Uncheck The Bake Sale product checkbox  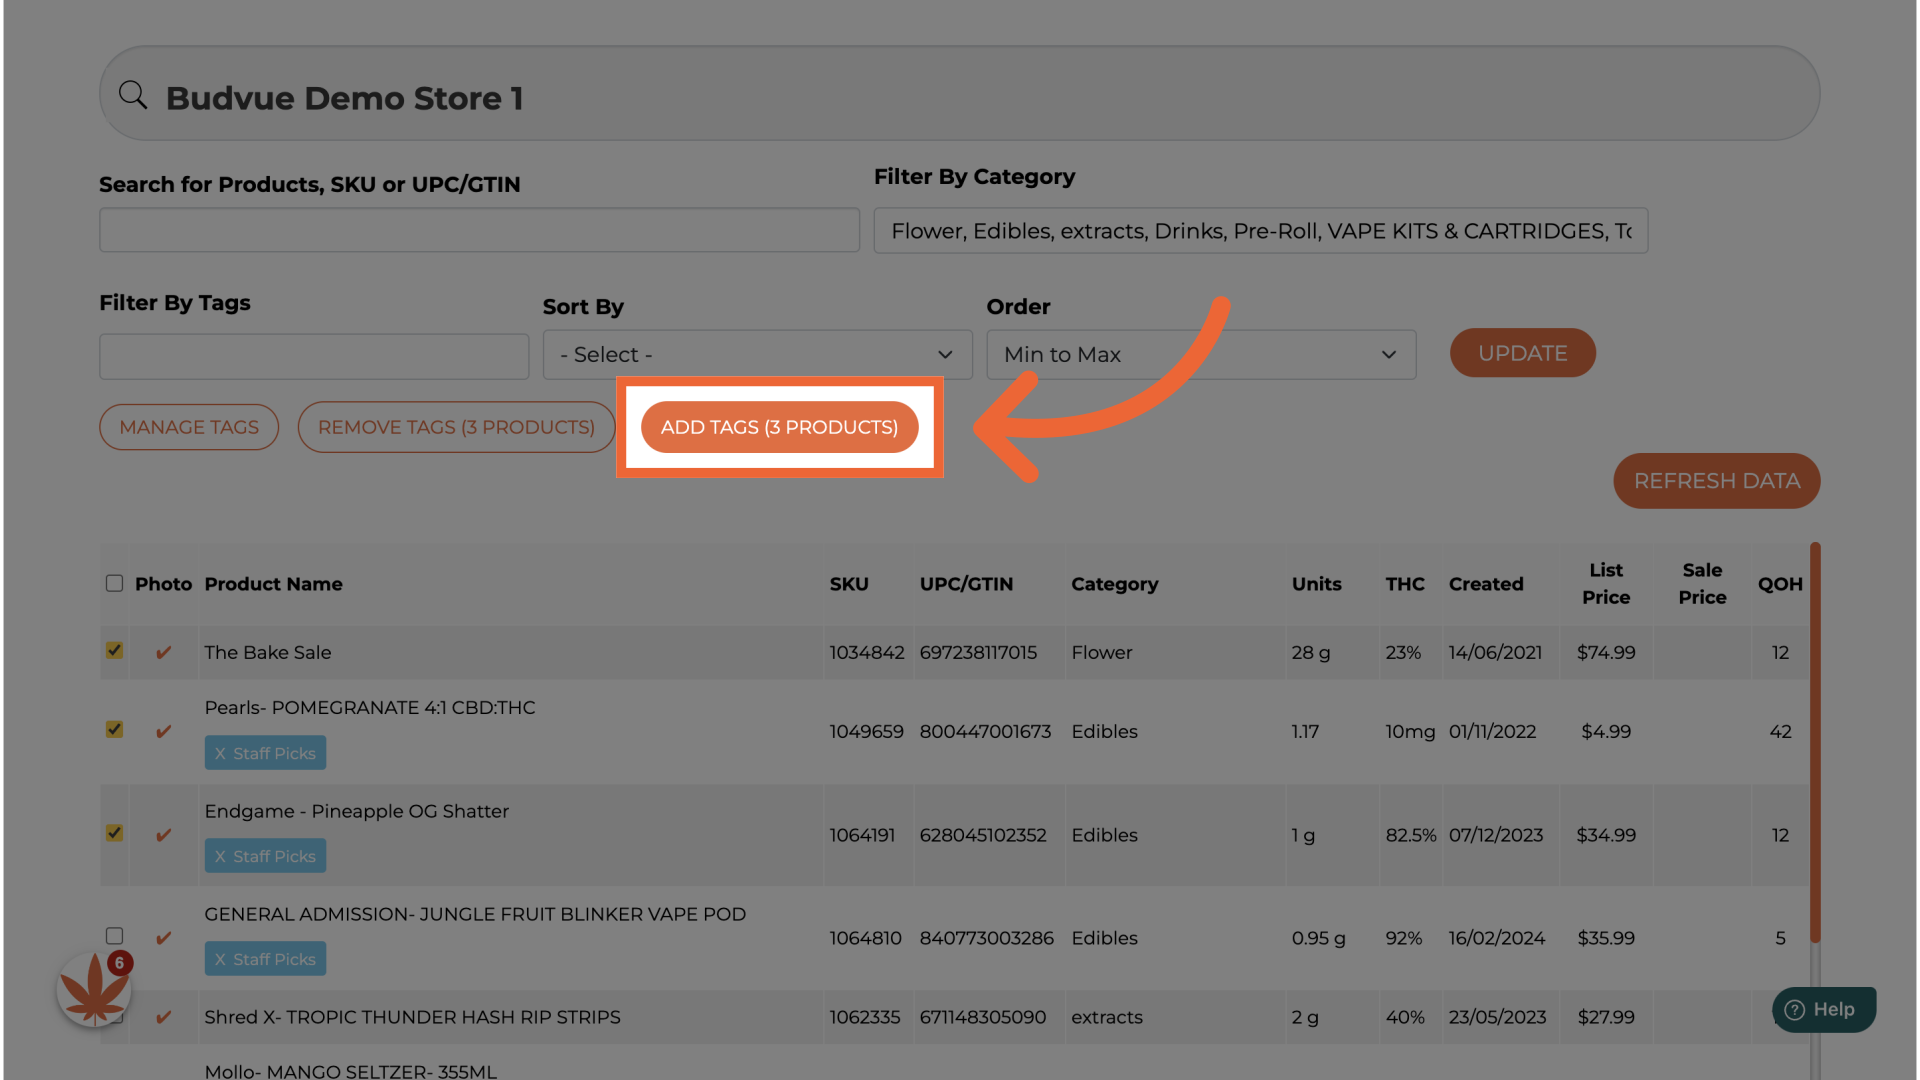[115, 651]
